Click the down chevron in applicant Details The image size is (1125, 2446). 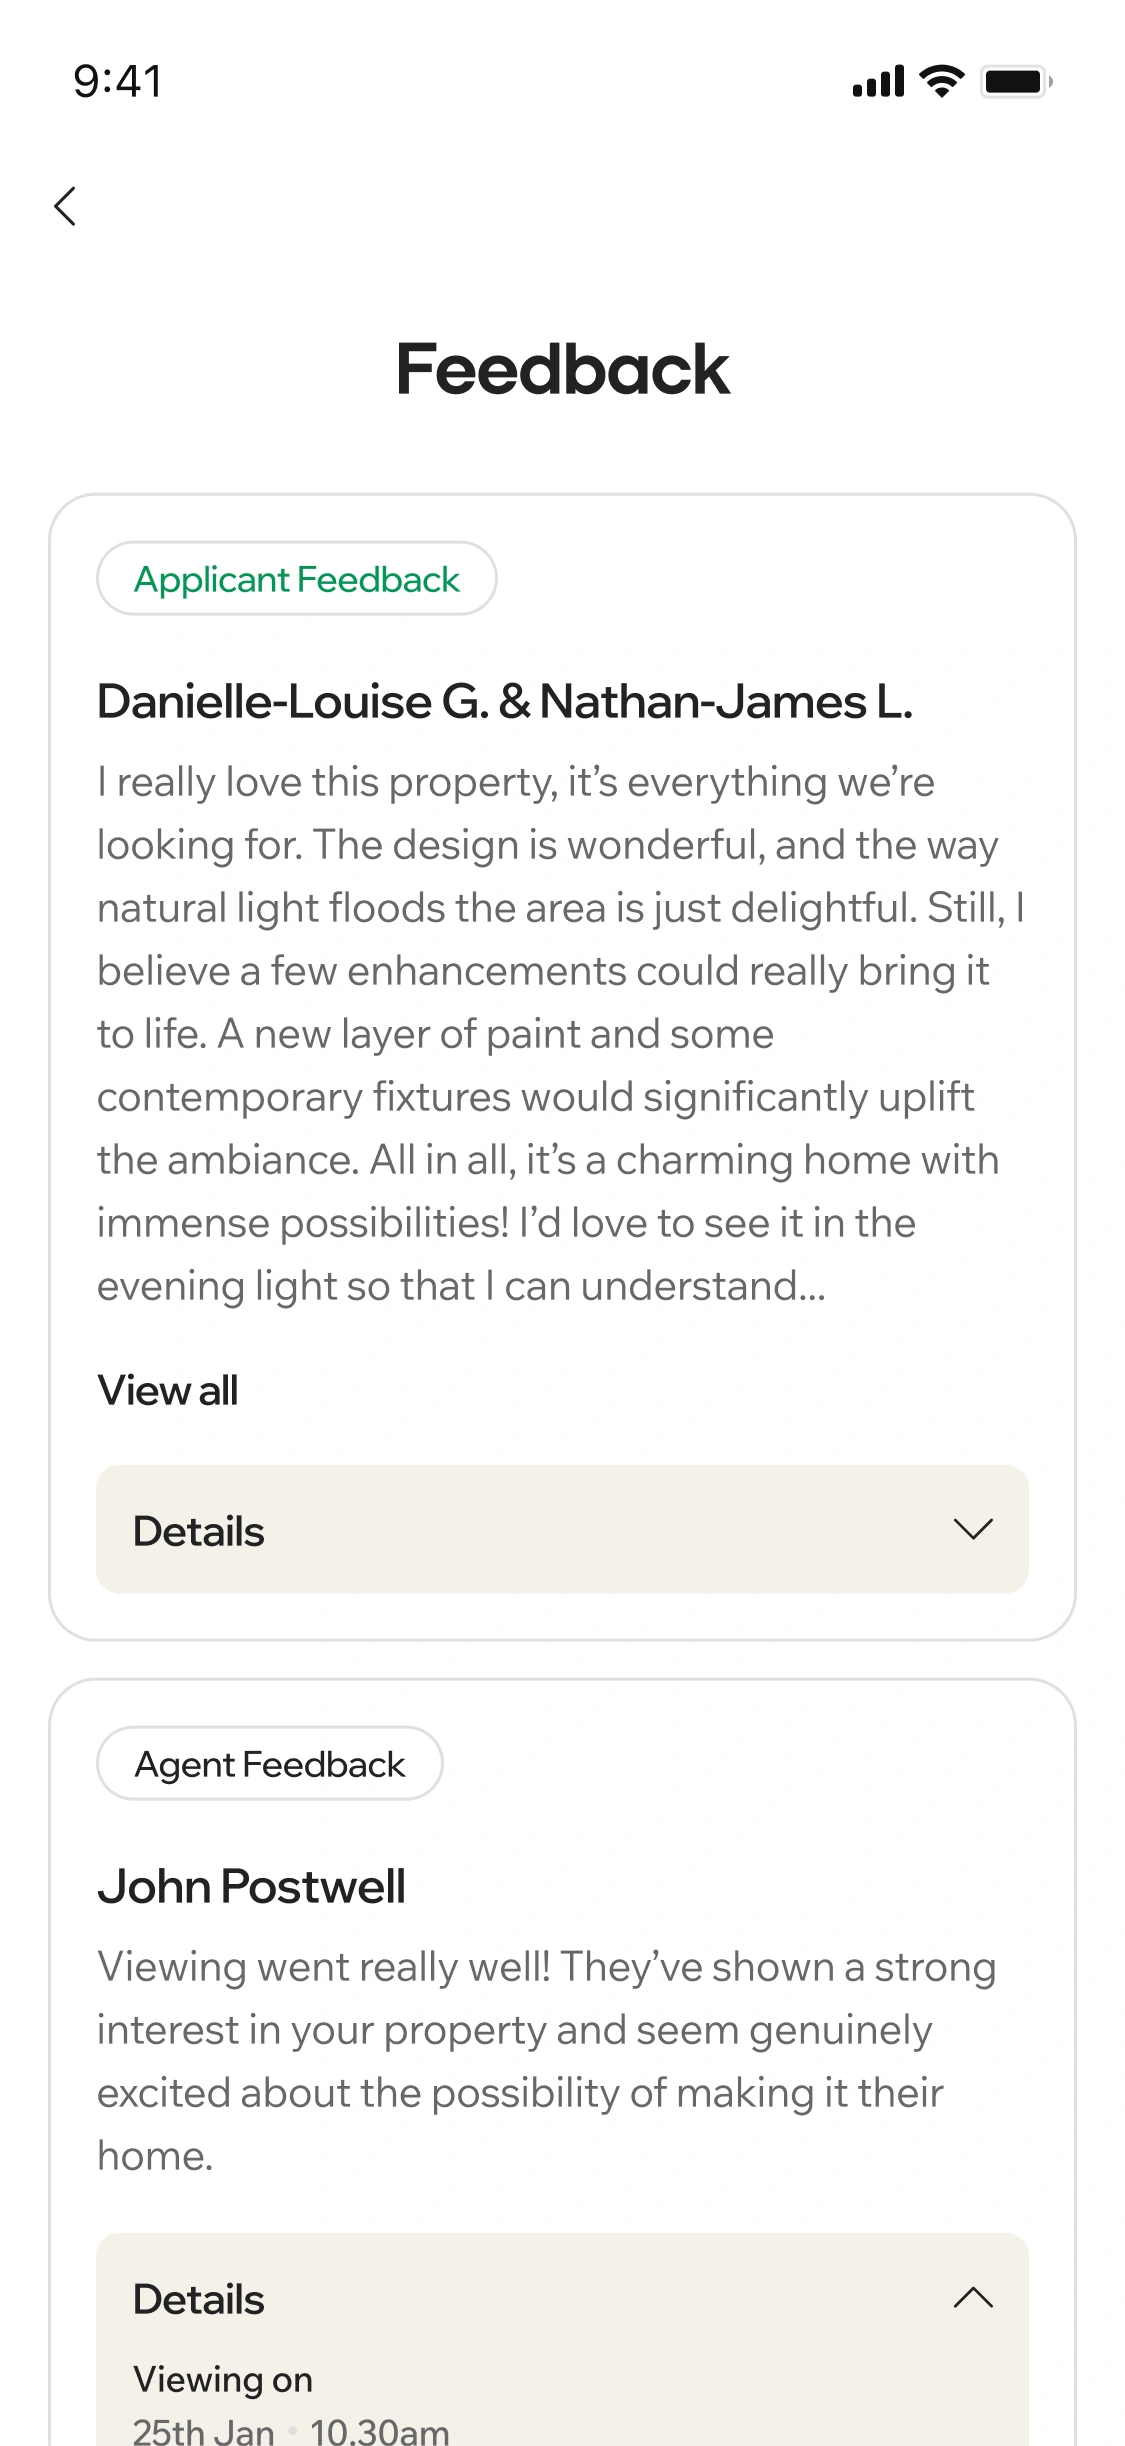click(x=973, y=1529)
